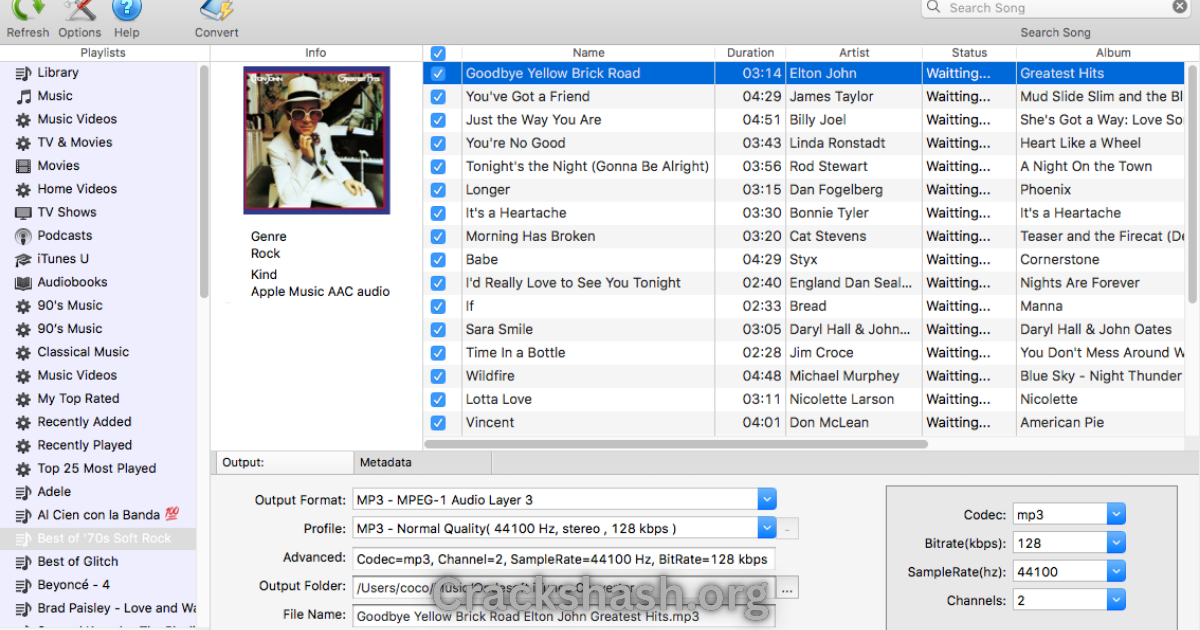This screenshot has width=1200, height=630.
Task: Open the Bitrate(kbps) dropdown
Action: (1116, 543)
